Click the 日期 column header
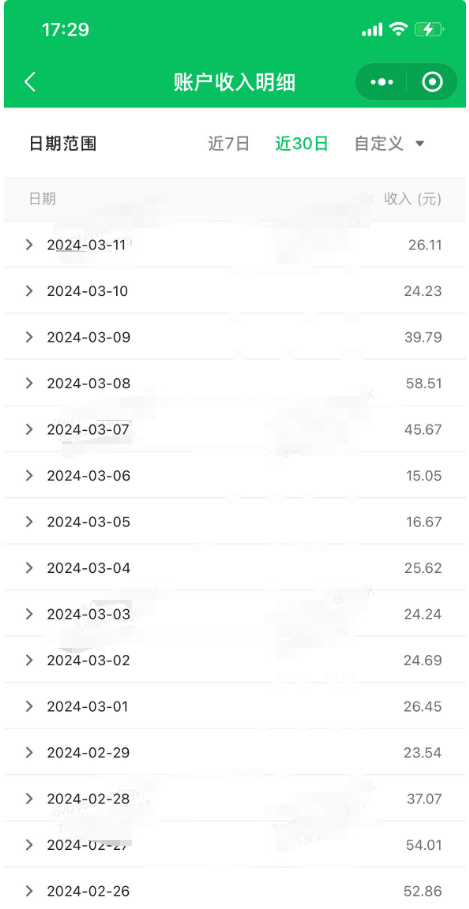The image size is (469, 909). point(42,199)
